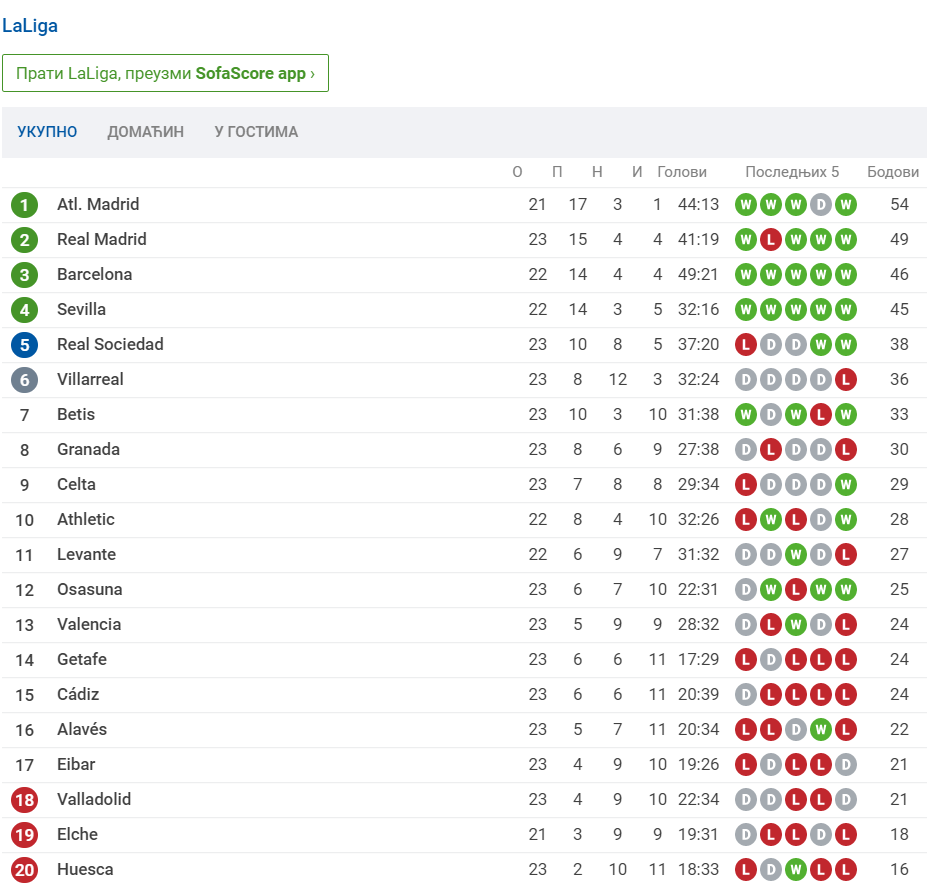Image resolution: width=929 pixels, height=893 pixels.
Task: Click Atl. Madrid's position 1 badge
Action: click(x=24, y=205)
